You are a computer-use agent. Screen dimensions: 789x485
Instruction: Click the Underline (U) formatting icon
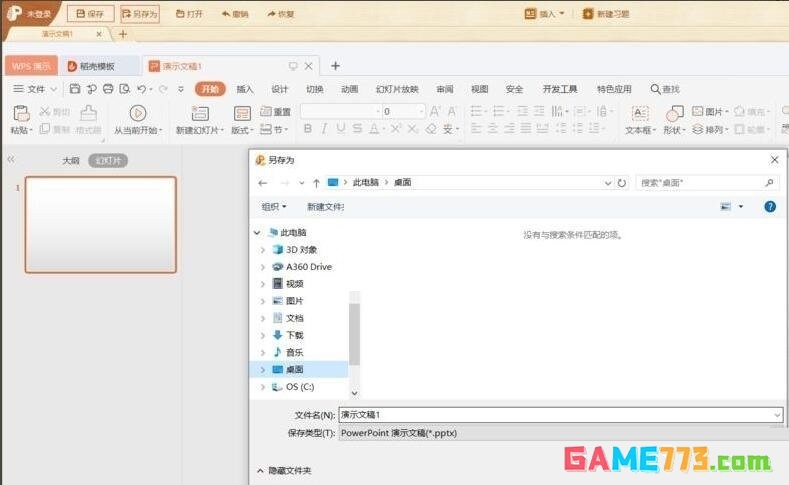[x=341, y=129]
